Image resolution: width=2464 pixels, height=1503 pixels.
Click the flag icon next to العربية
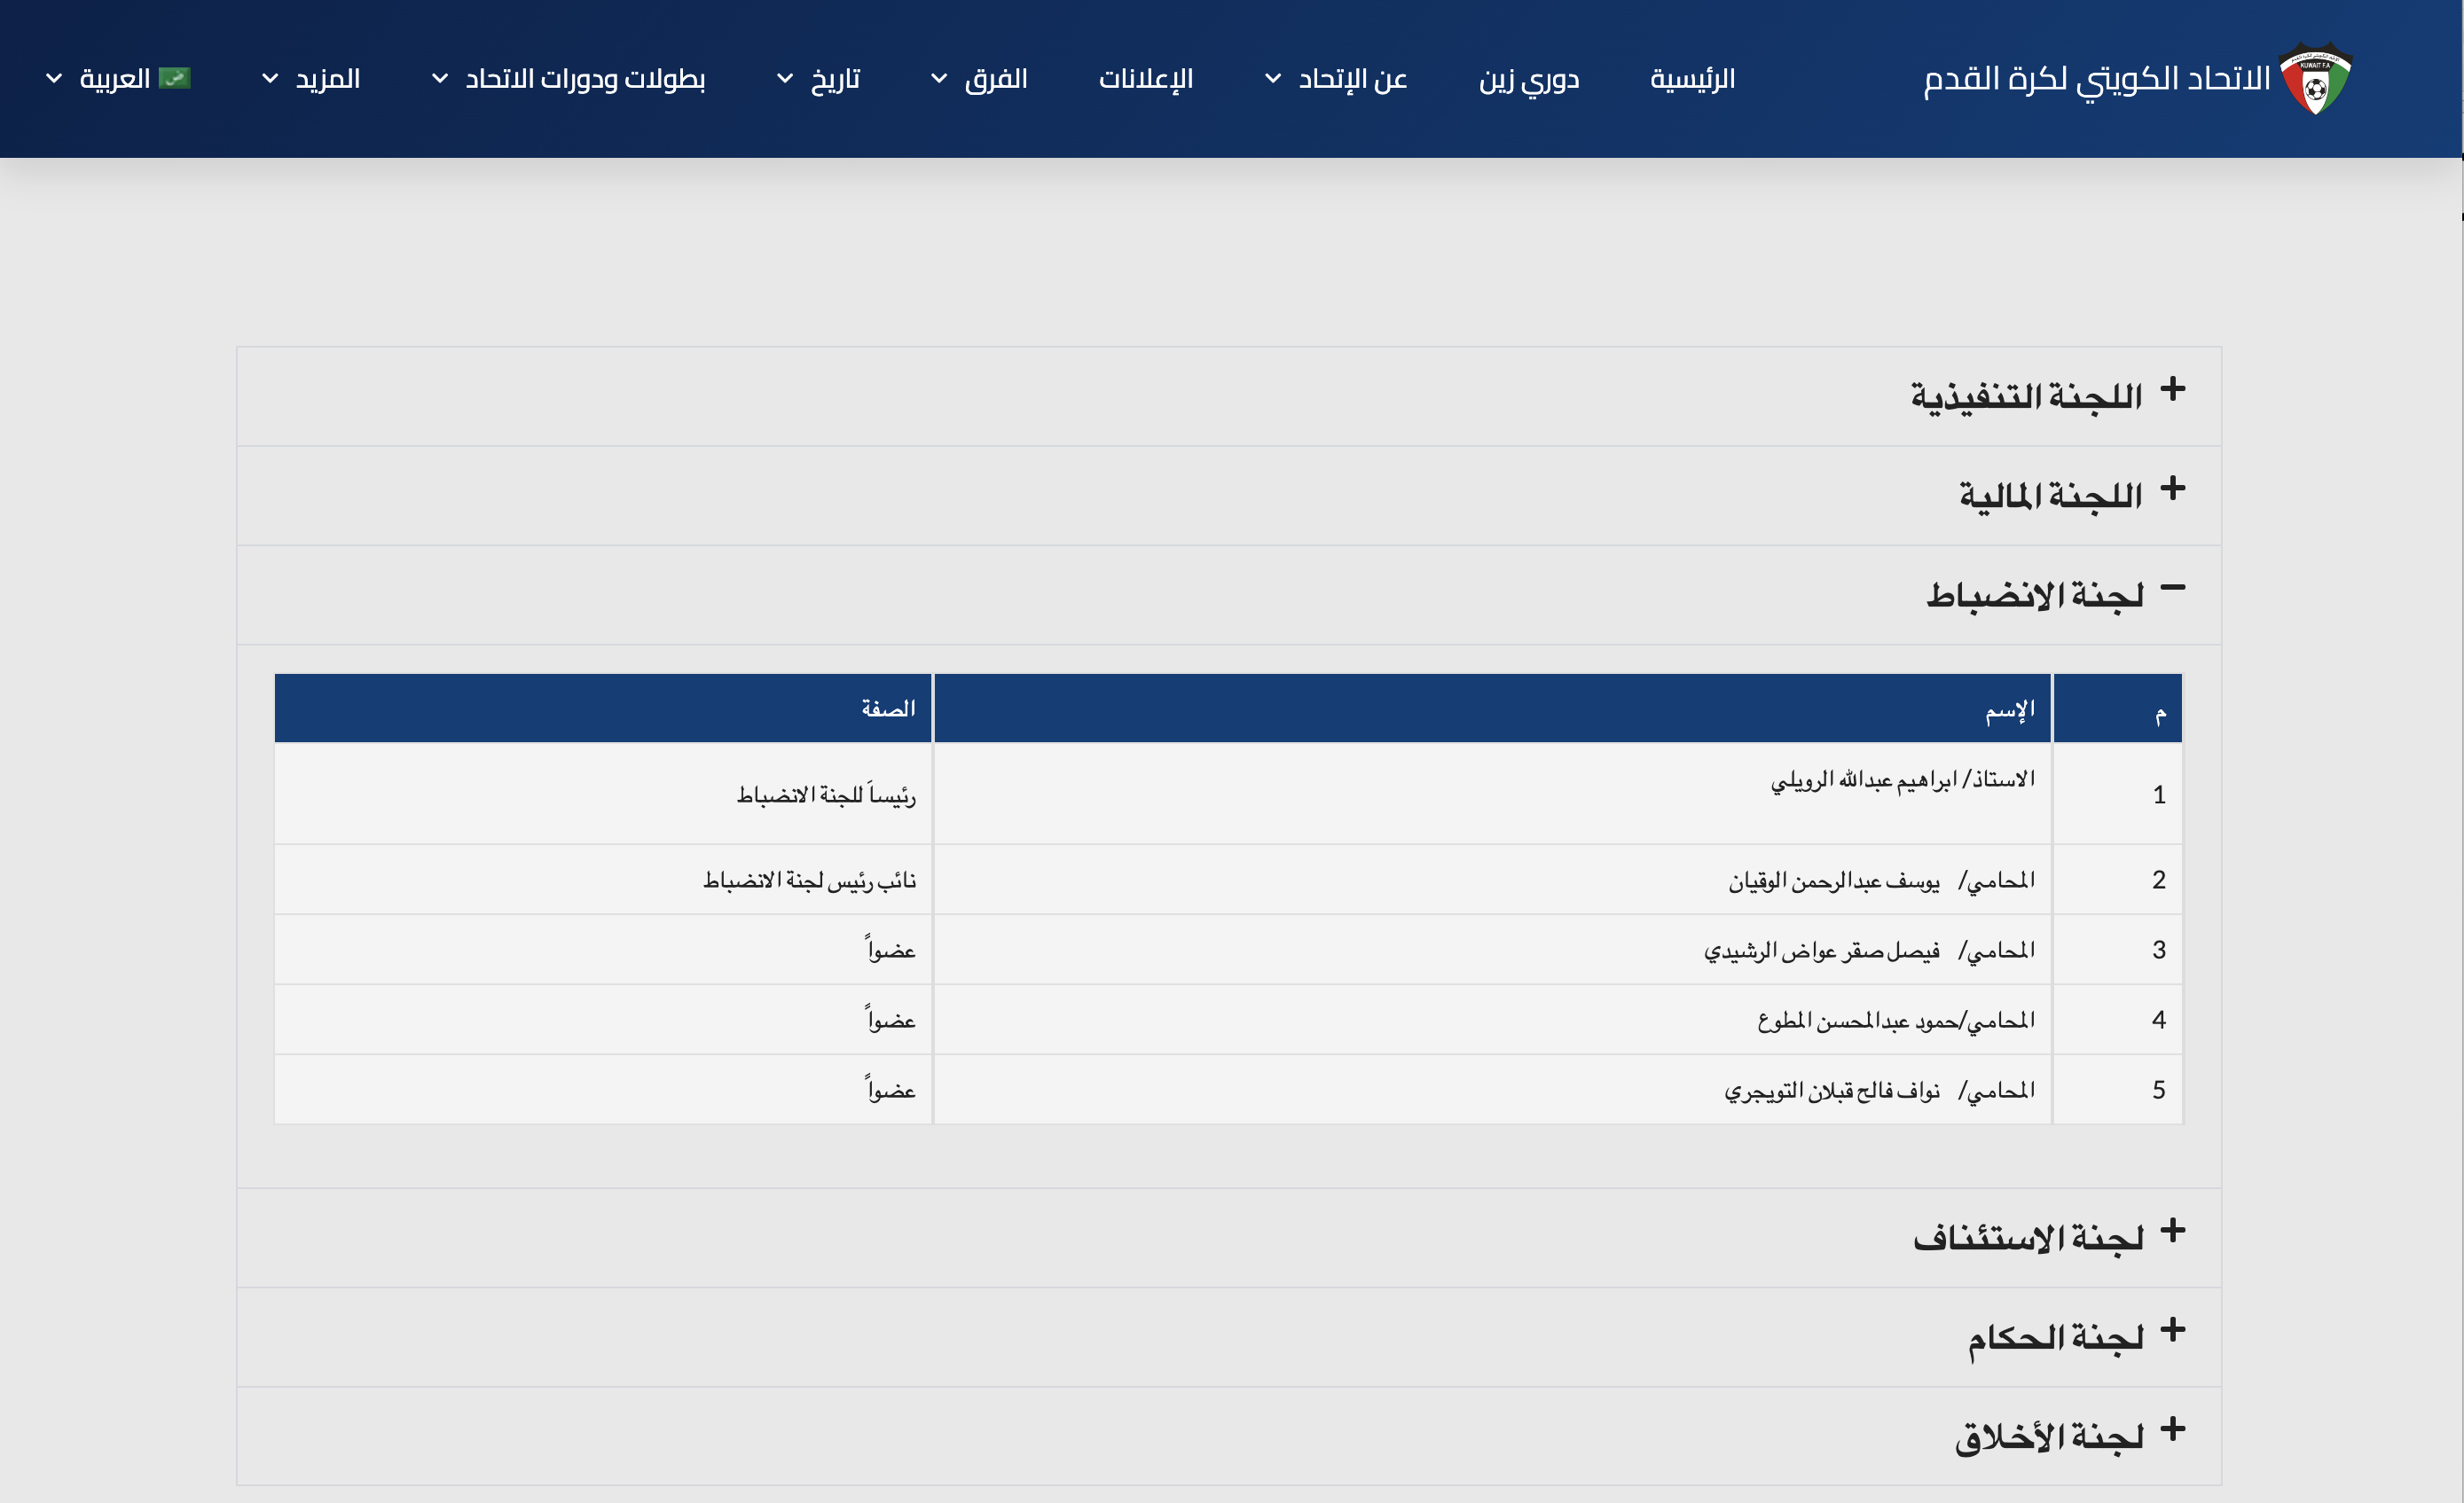pos(174,78)
